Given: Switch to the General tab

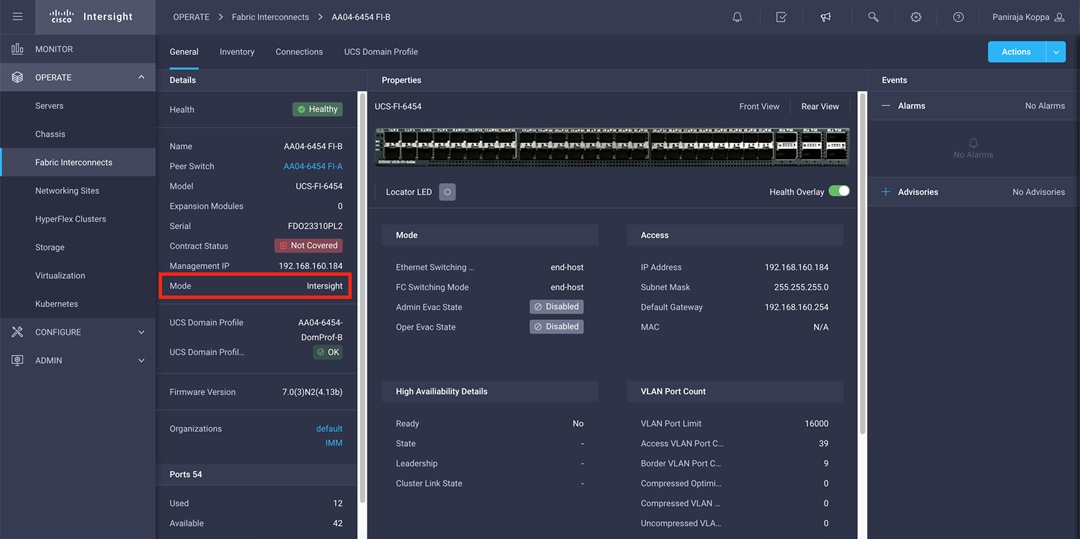Looking at the screenshot, I should pos(184,52).
